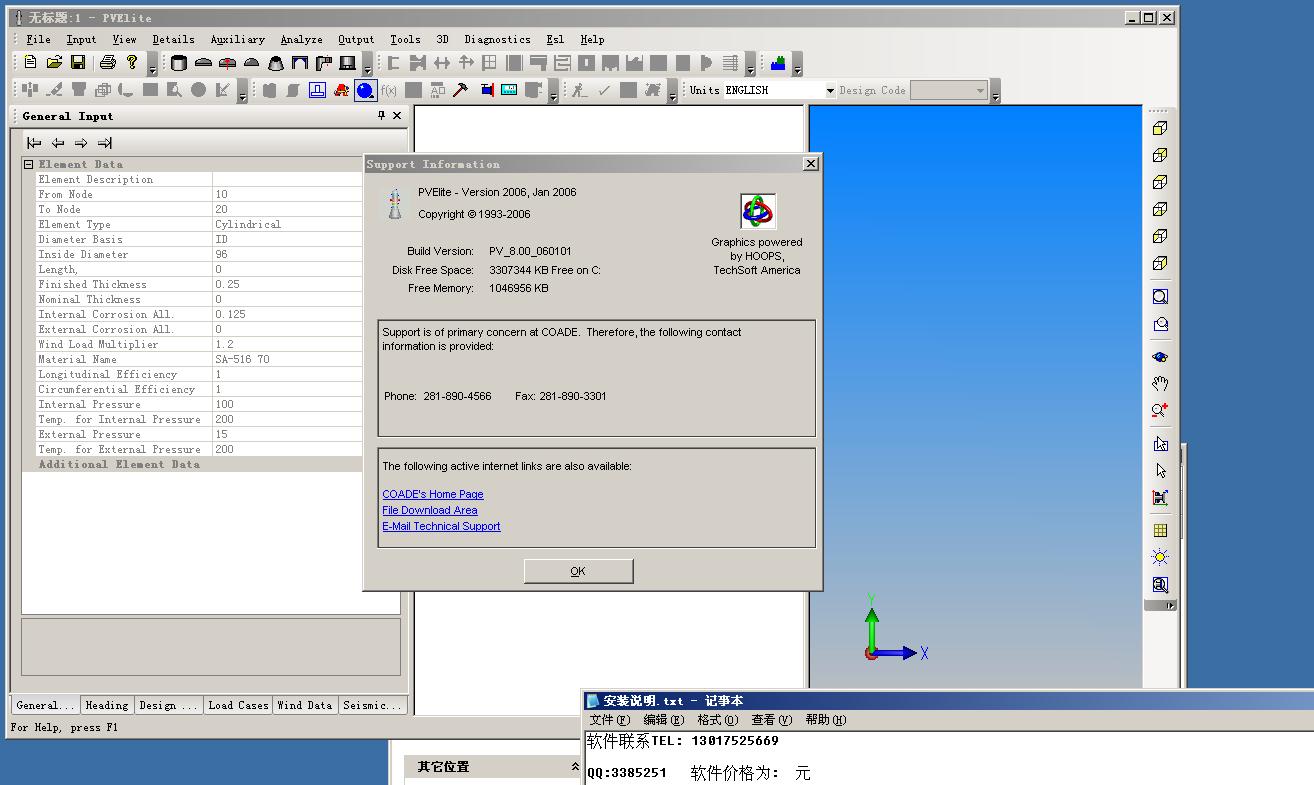
Task: Collapse the Element Data section
Action: (29, 164)
